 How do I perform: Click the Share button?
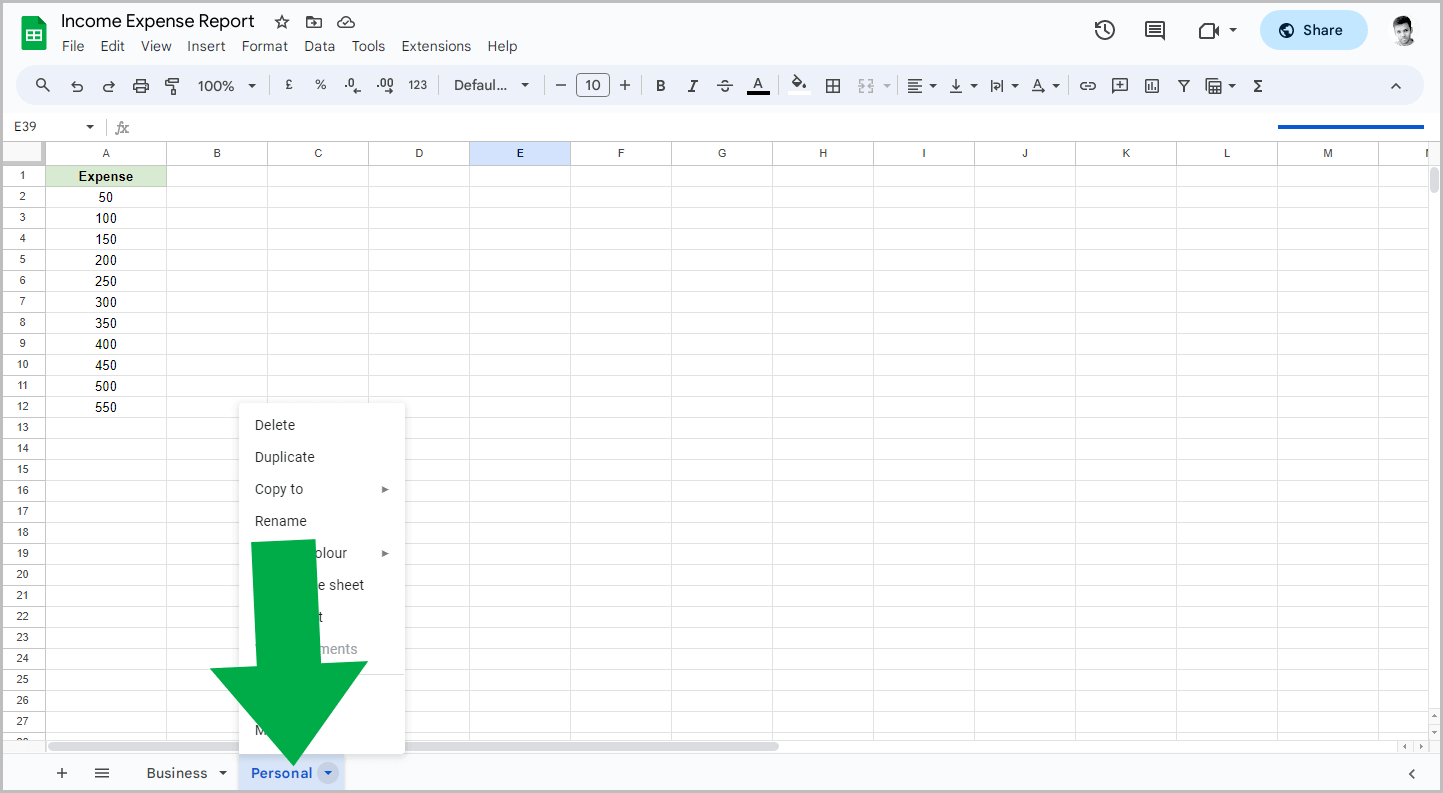(x=1313, y=30)
